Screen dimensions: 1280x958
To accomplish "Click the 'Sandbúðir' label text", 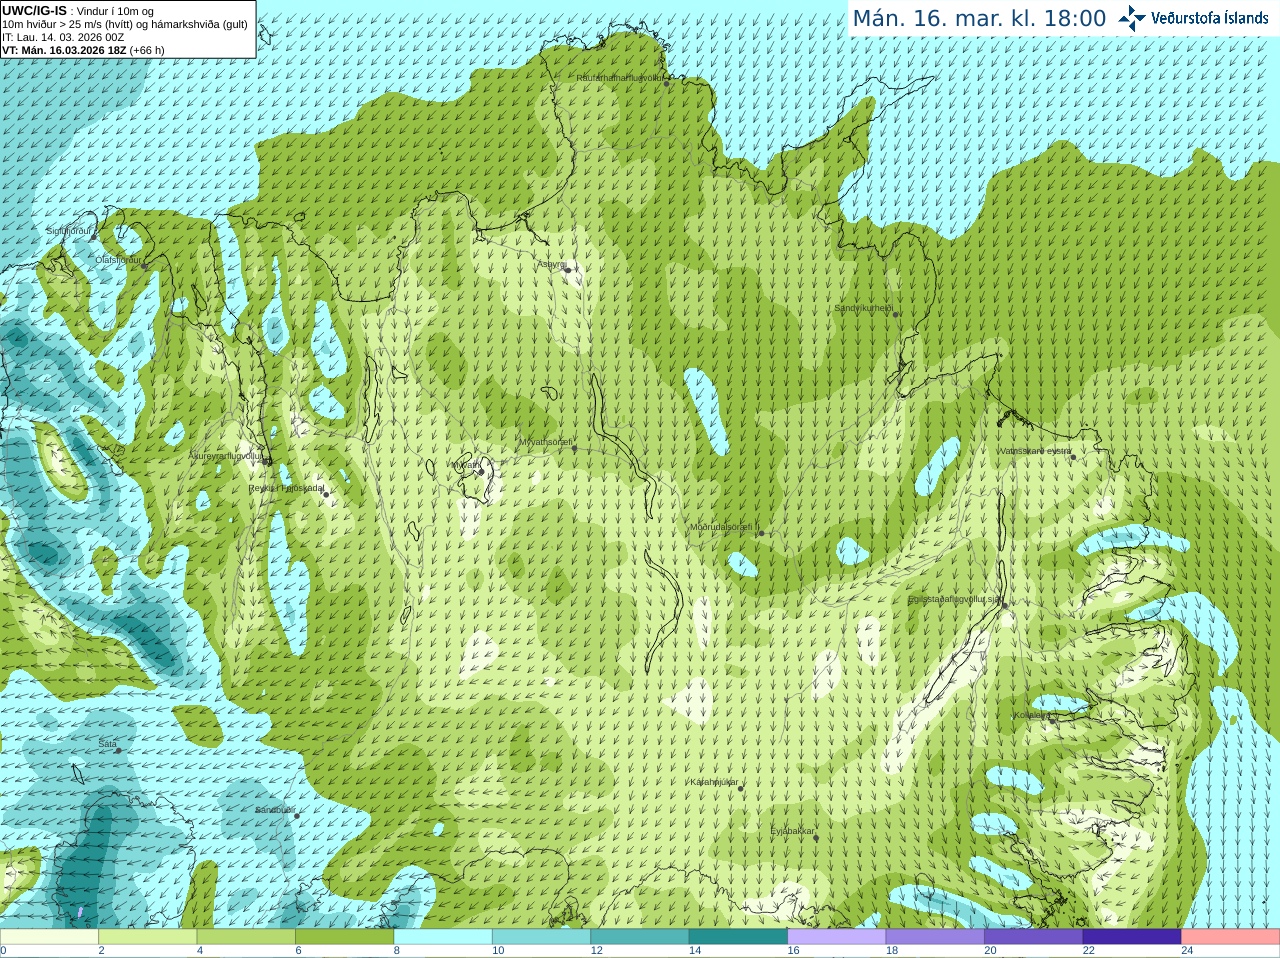I will pyautogui.click(x=274, y=810).
